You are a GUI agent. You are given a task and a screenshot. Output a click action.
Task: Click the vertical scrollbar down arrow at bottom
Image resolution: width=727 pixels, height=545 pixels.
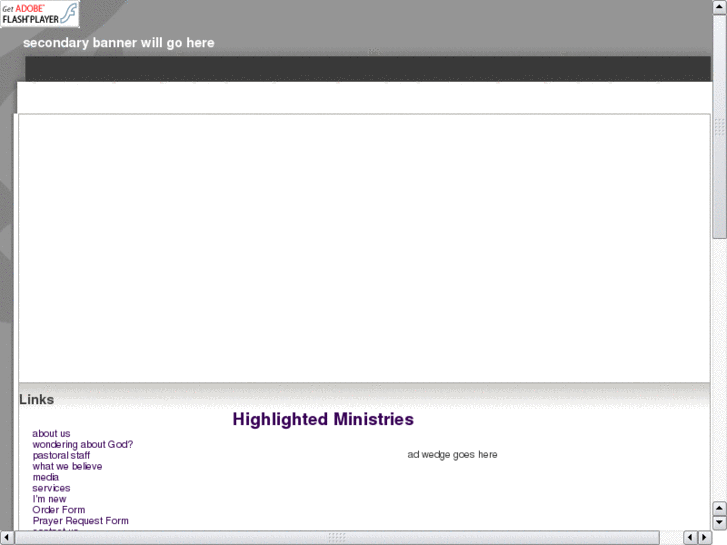coord(719,522)
